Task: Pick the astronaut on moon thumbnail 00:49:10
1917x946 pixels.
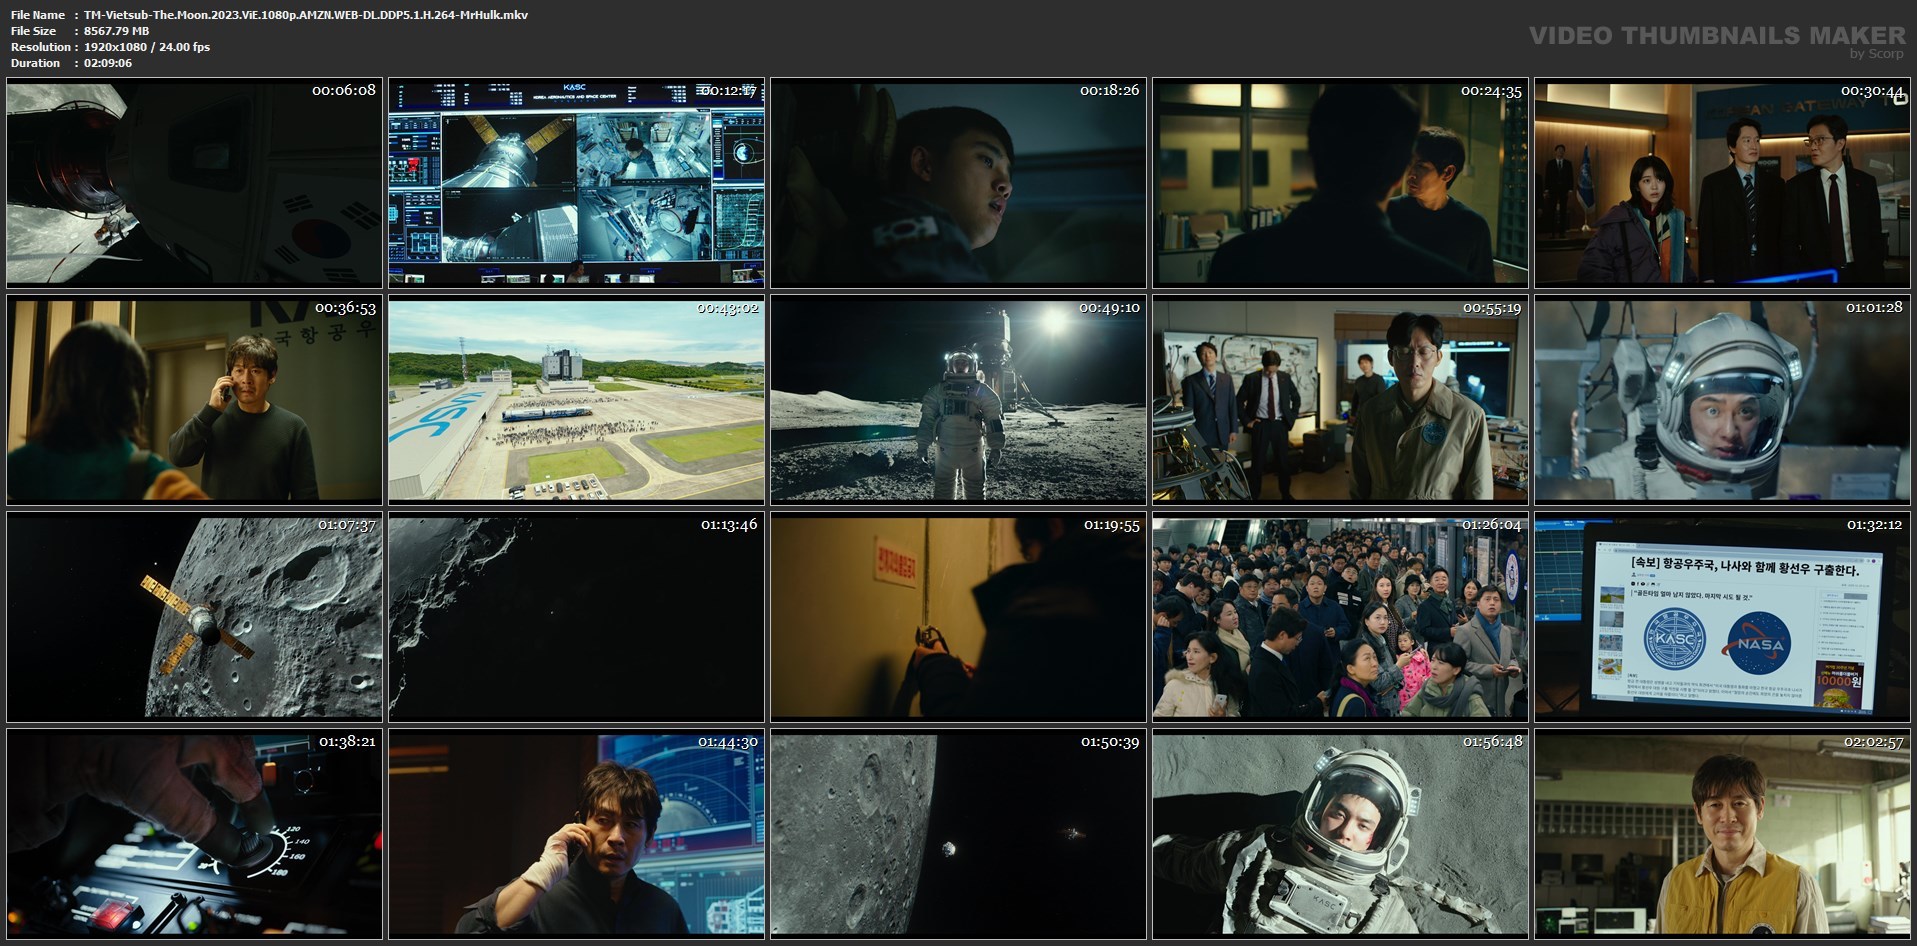Action: (x=958, y=399)
